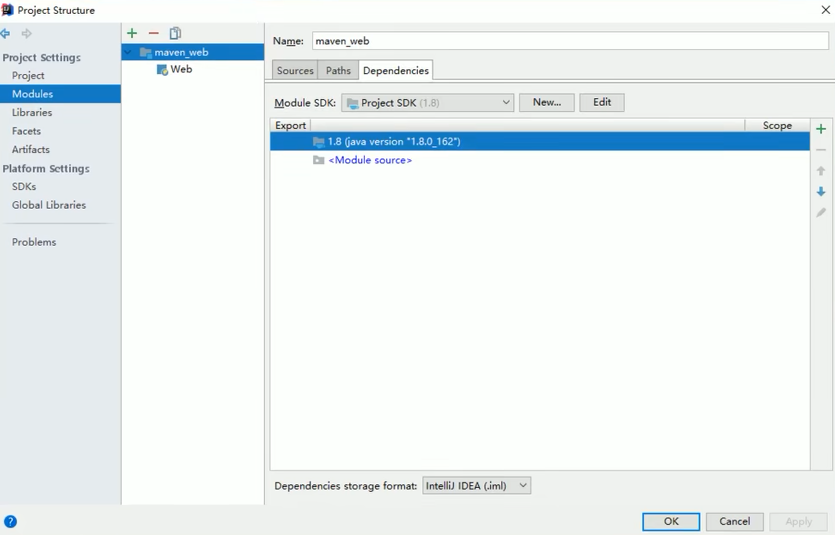Select the Dependencies tab
This screenshot has height=535, width=835.
(396, 70)
